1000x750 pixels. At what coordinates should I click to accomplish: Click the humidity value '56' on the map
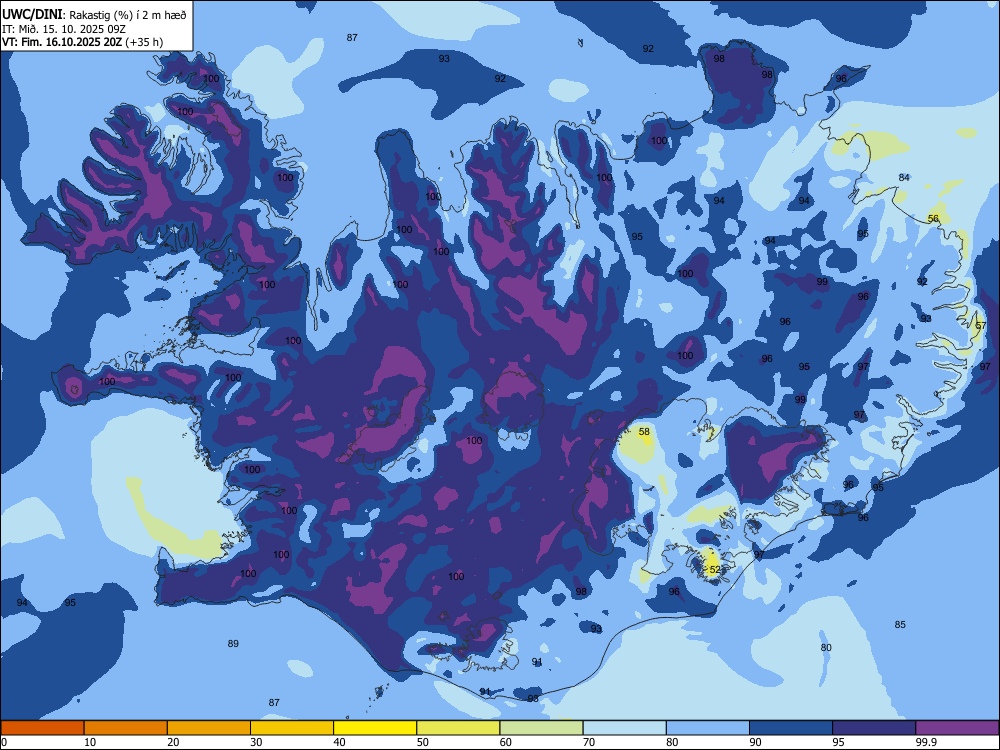(x=933, y=219)
